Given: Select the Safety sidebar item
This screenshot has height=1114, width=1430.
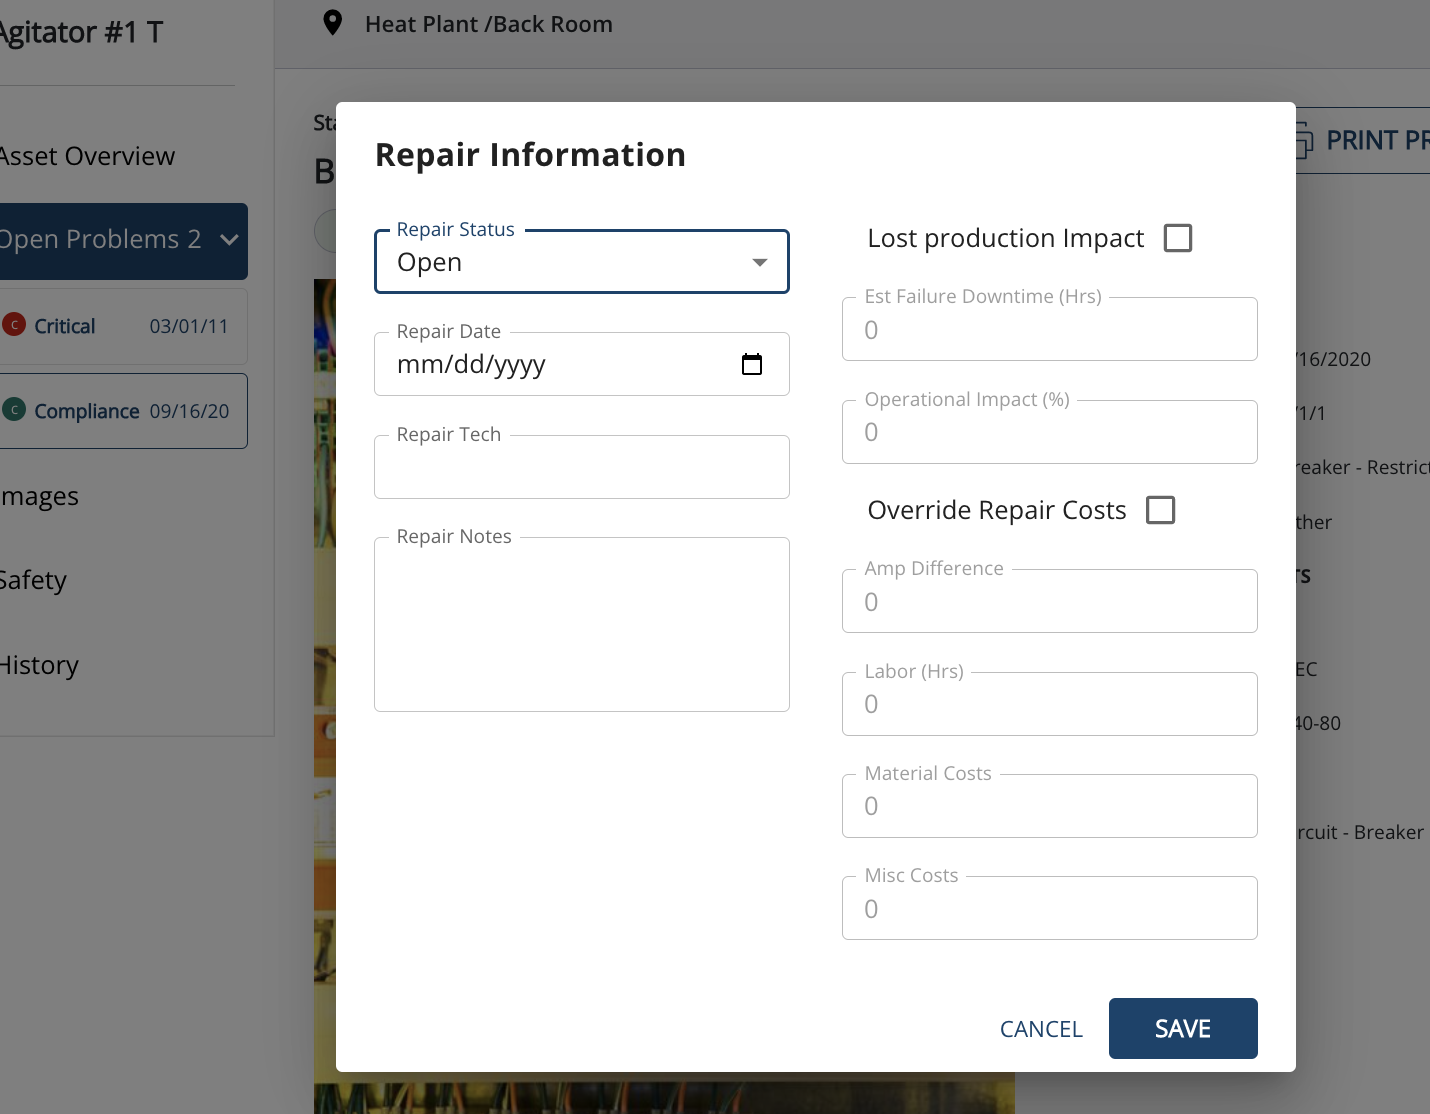Looking at the screenshot, I should pos(34,580).
